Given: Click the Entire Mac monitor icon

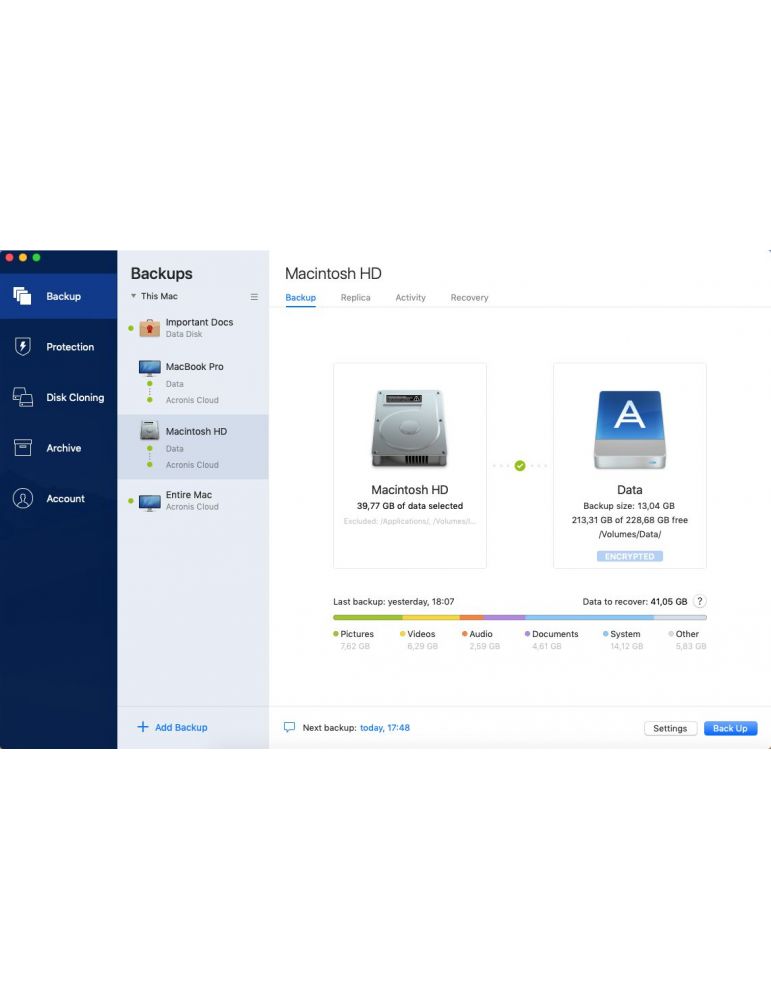Looking at the screenshot, I should [149, 502].
